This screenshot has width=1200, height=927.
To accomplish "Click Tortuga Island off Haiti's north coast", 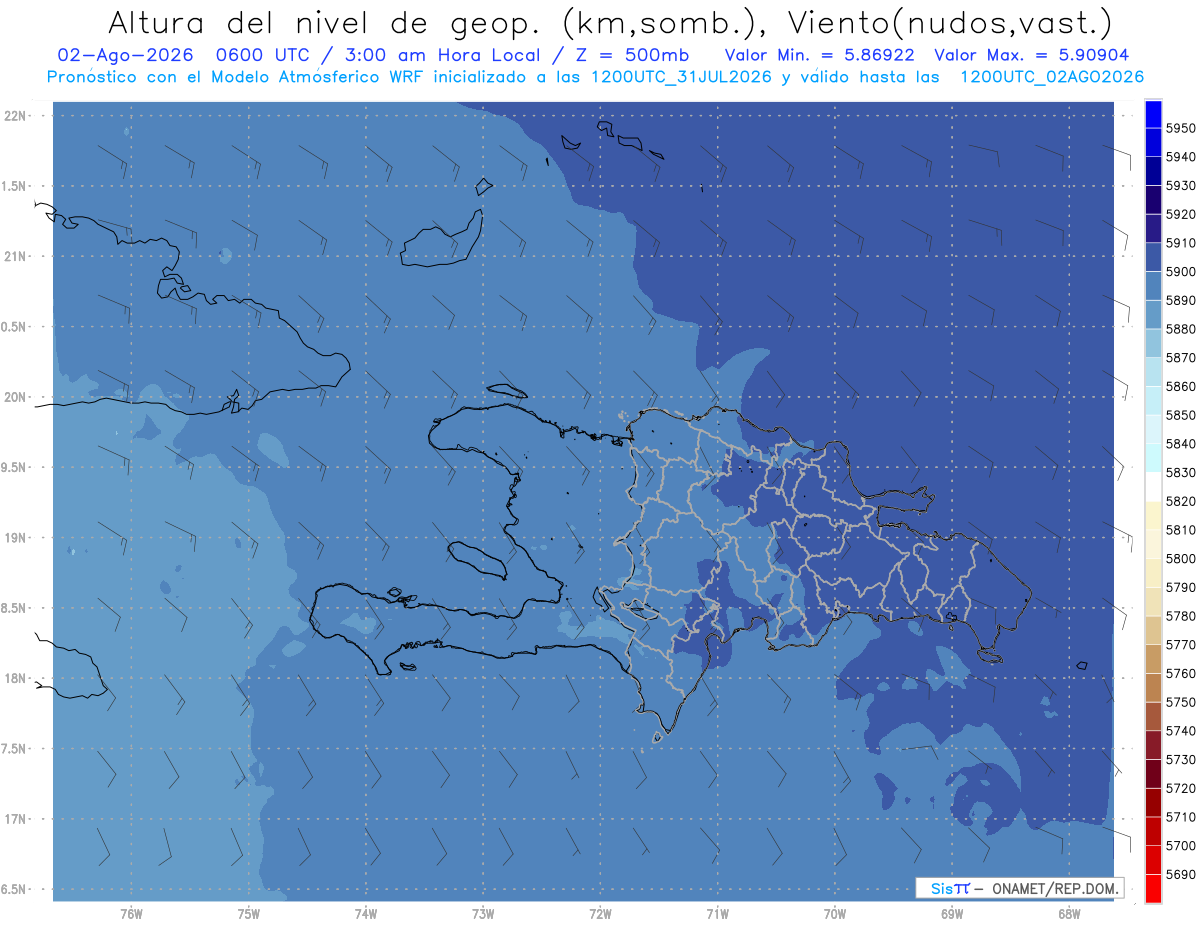I will pyautogui.click(x=506, y=390).
